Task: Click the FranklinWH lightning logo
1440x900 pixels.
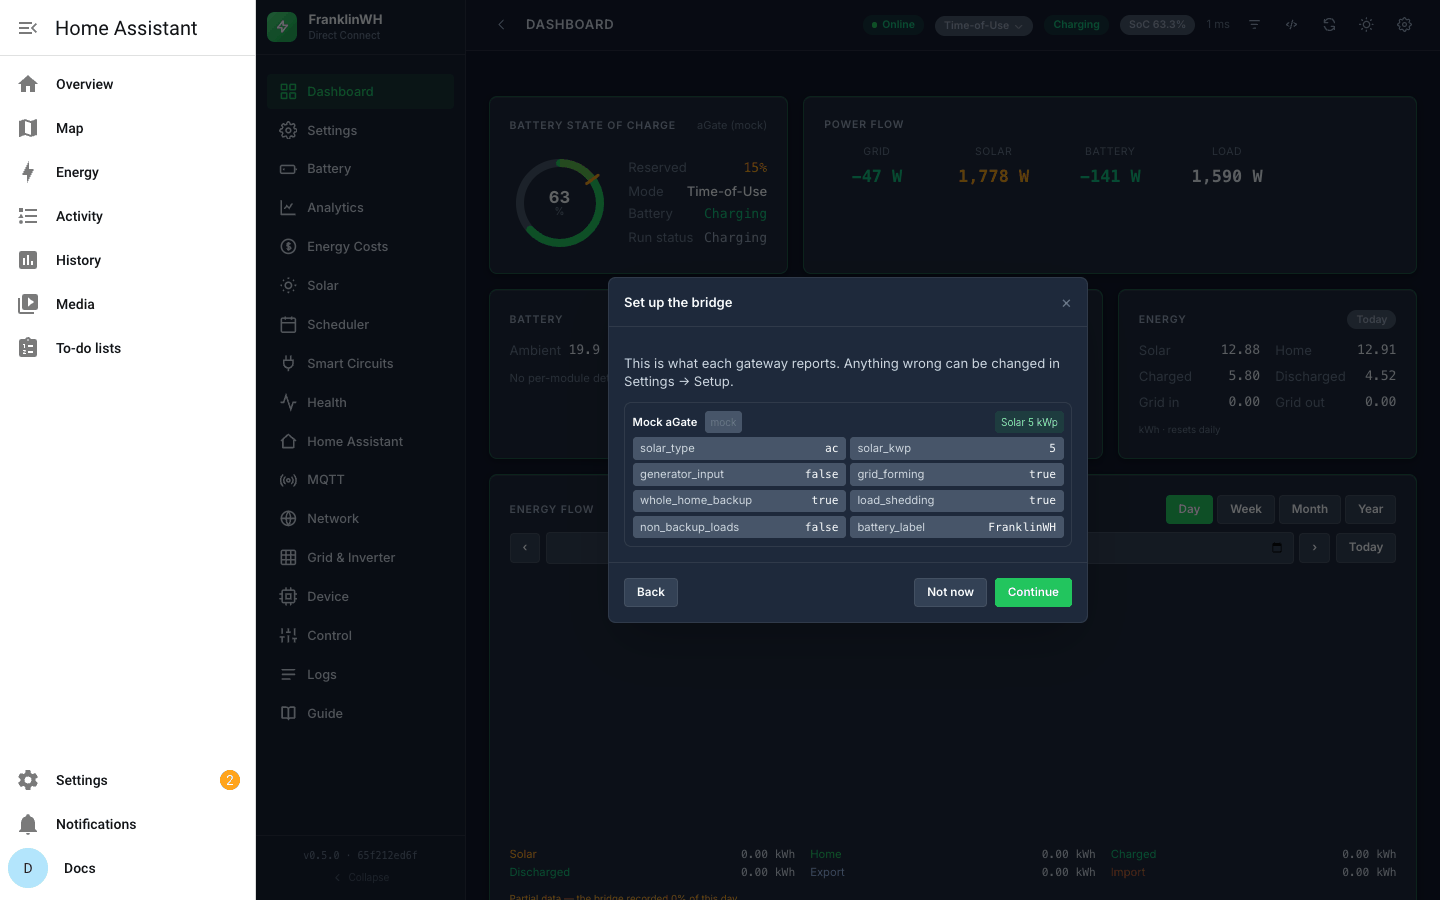Action: click(x=282, y=27)
